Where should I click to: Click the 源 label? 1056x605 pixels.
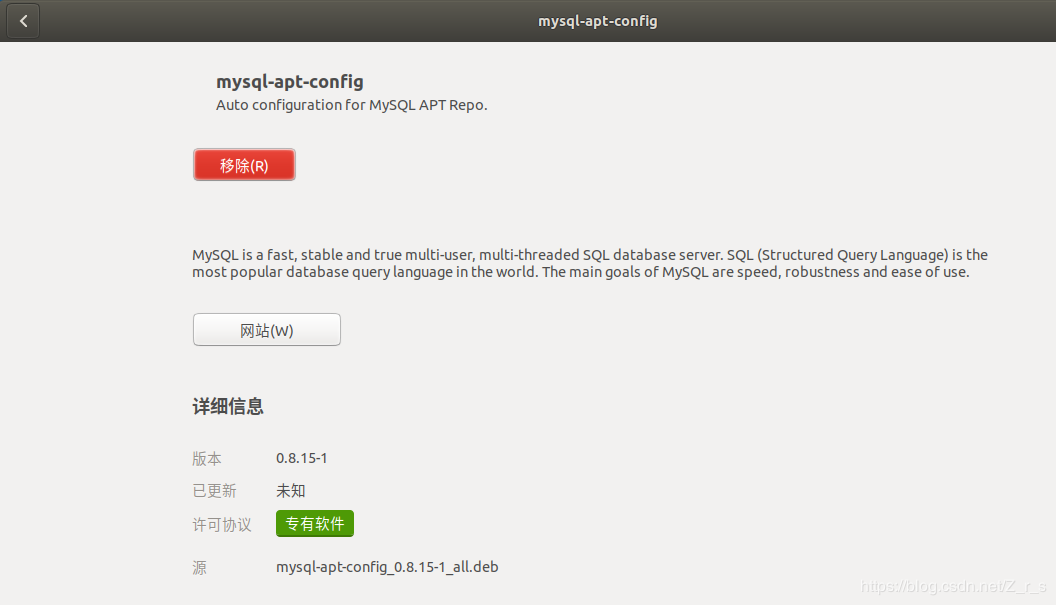[x=199, y=568]
